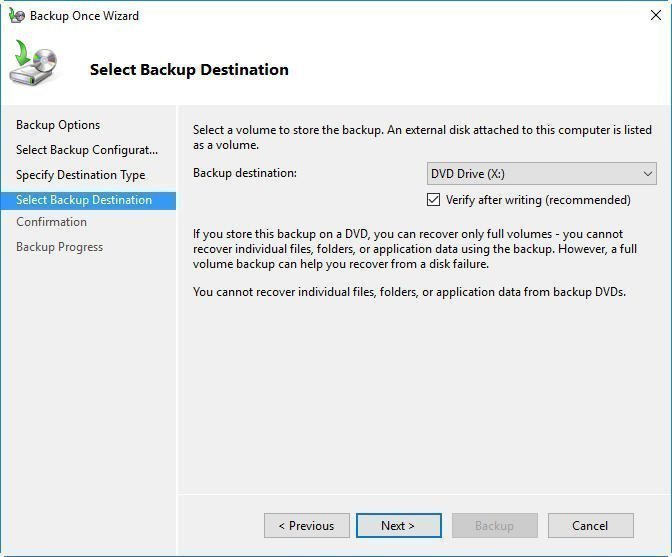
Task: Open the Backup destination DVD Drive dropdown
Action: tap(541, 174)
